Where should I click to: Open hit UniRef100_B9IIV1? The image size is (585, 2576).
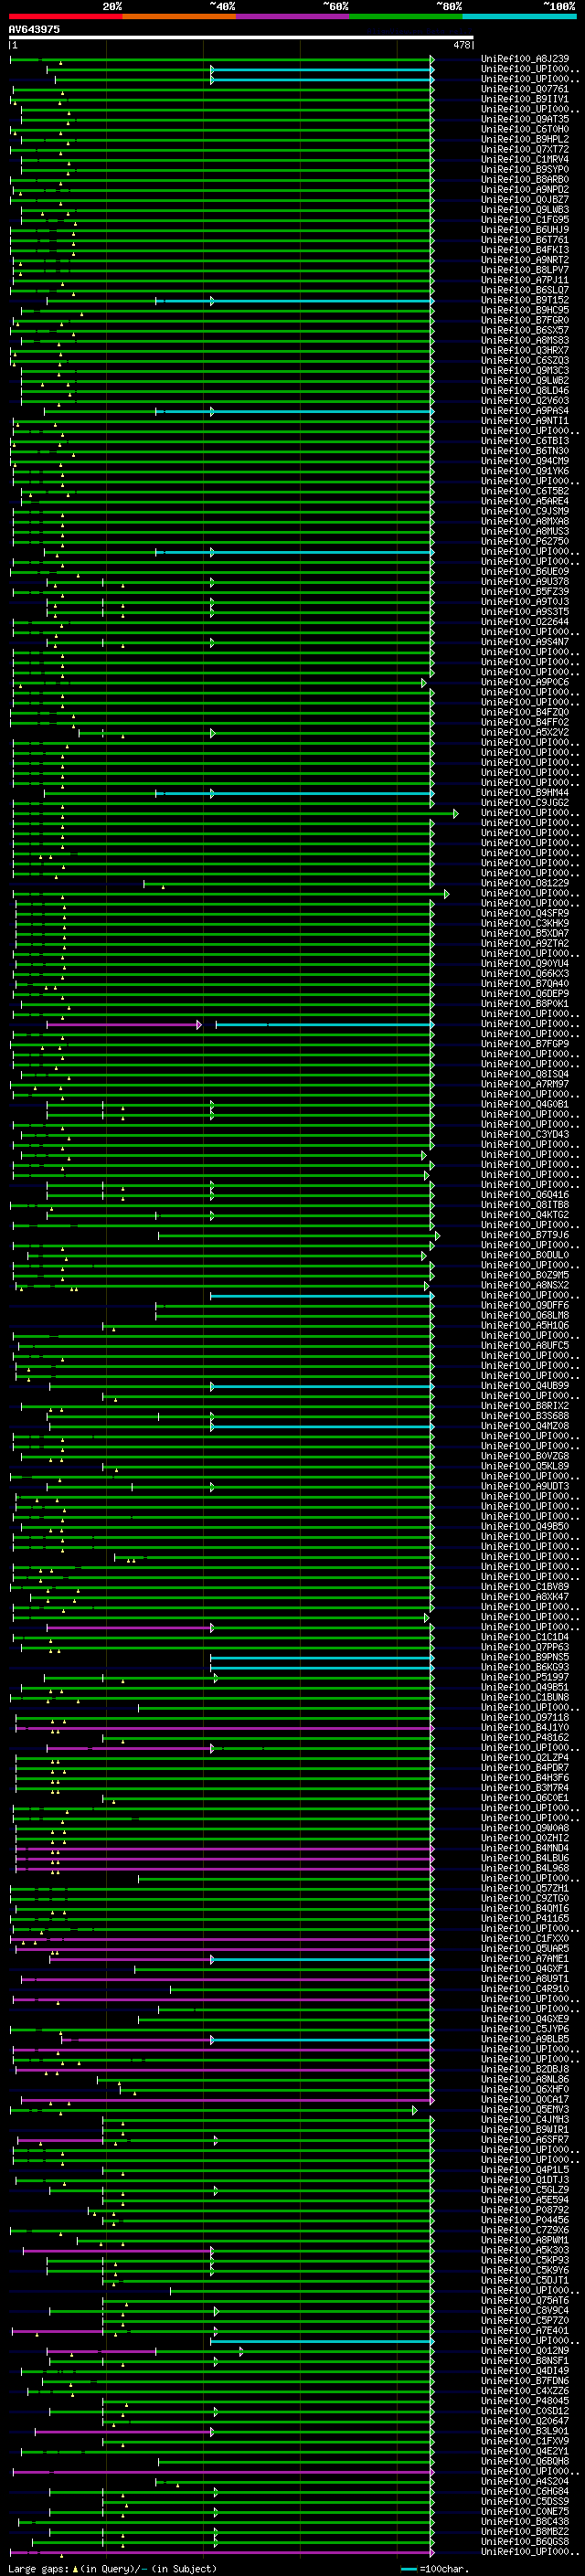525,99
